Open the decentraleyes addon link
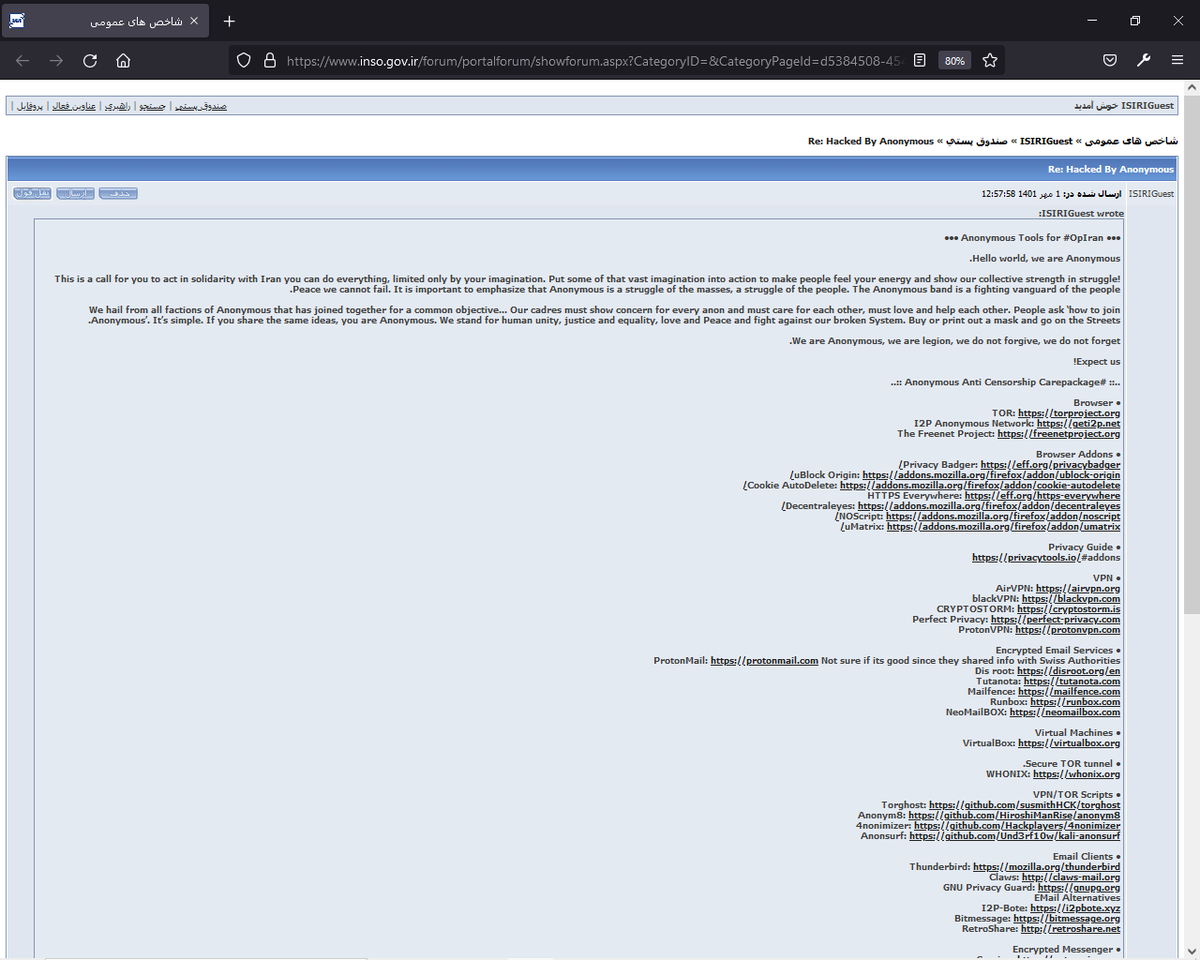 [x=989, y=506]
